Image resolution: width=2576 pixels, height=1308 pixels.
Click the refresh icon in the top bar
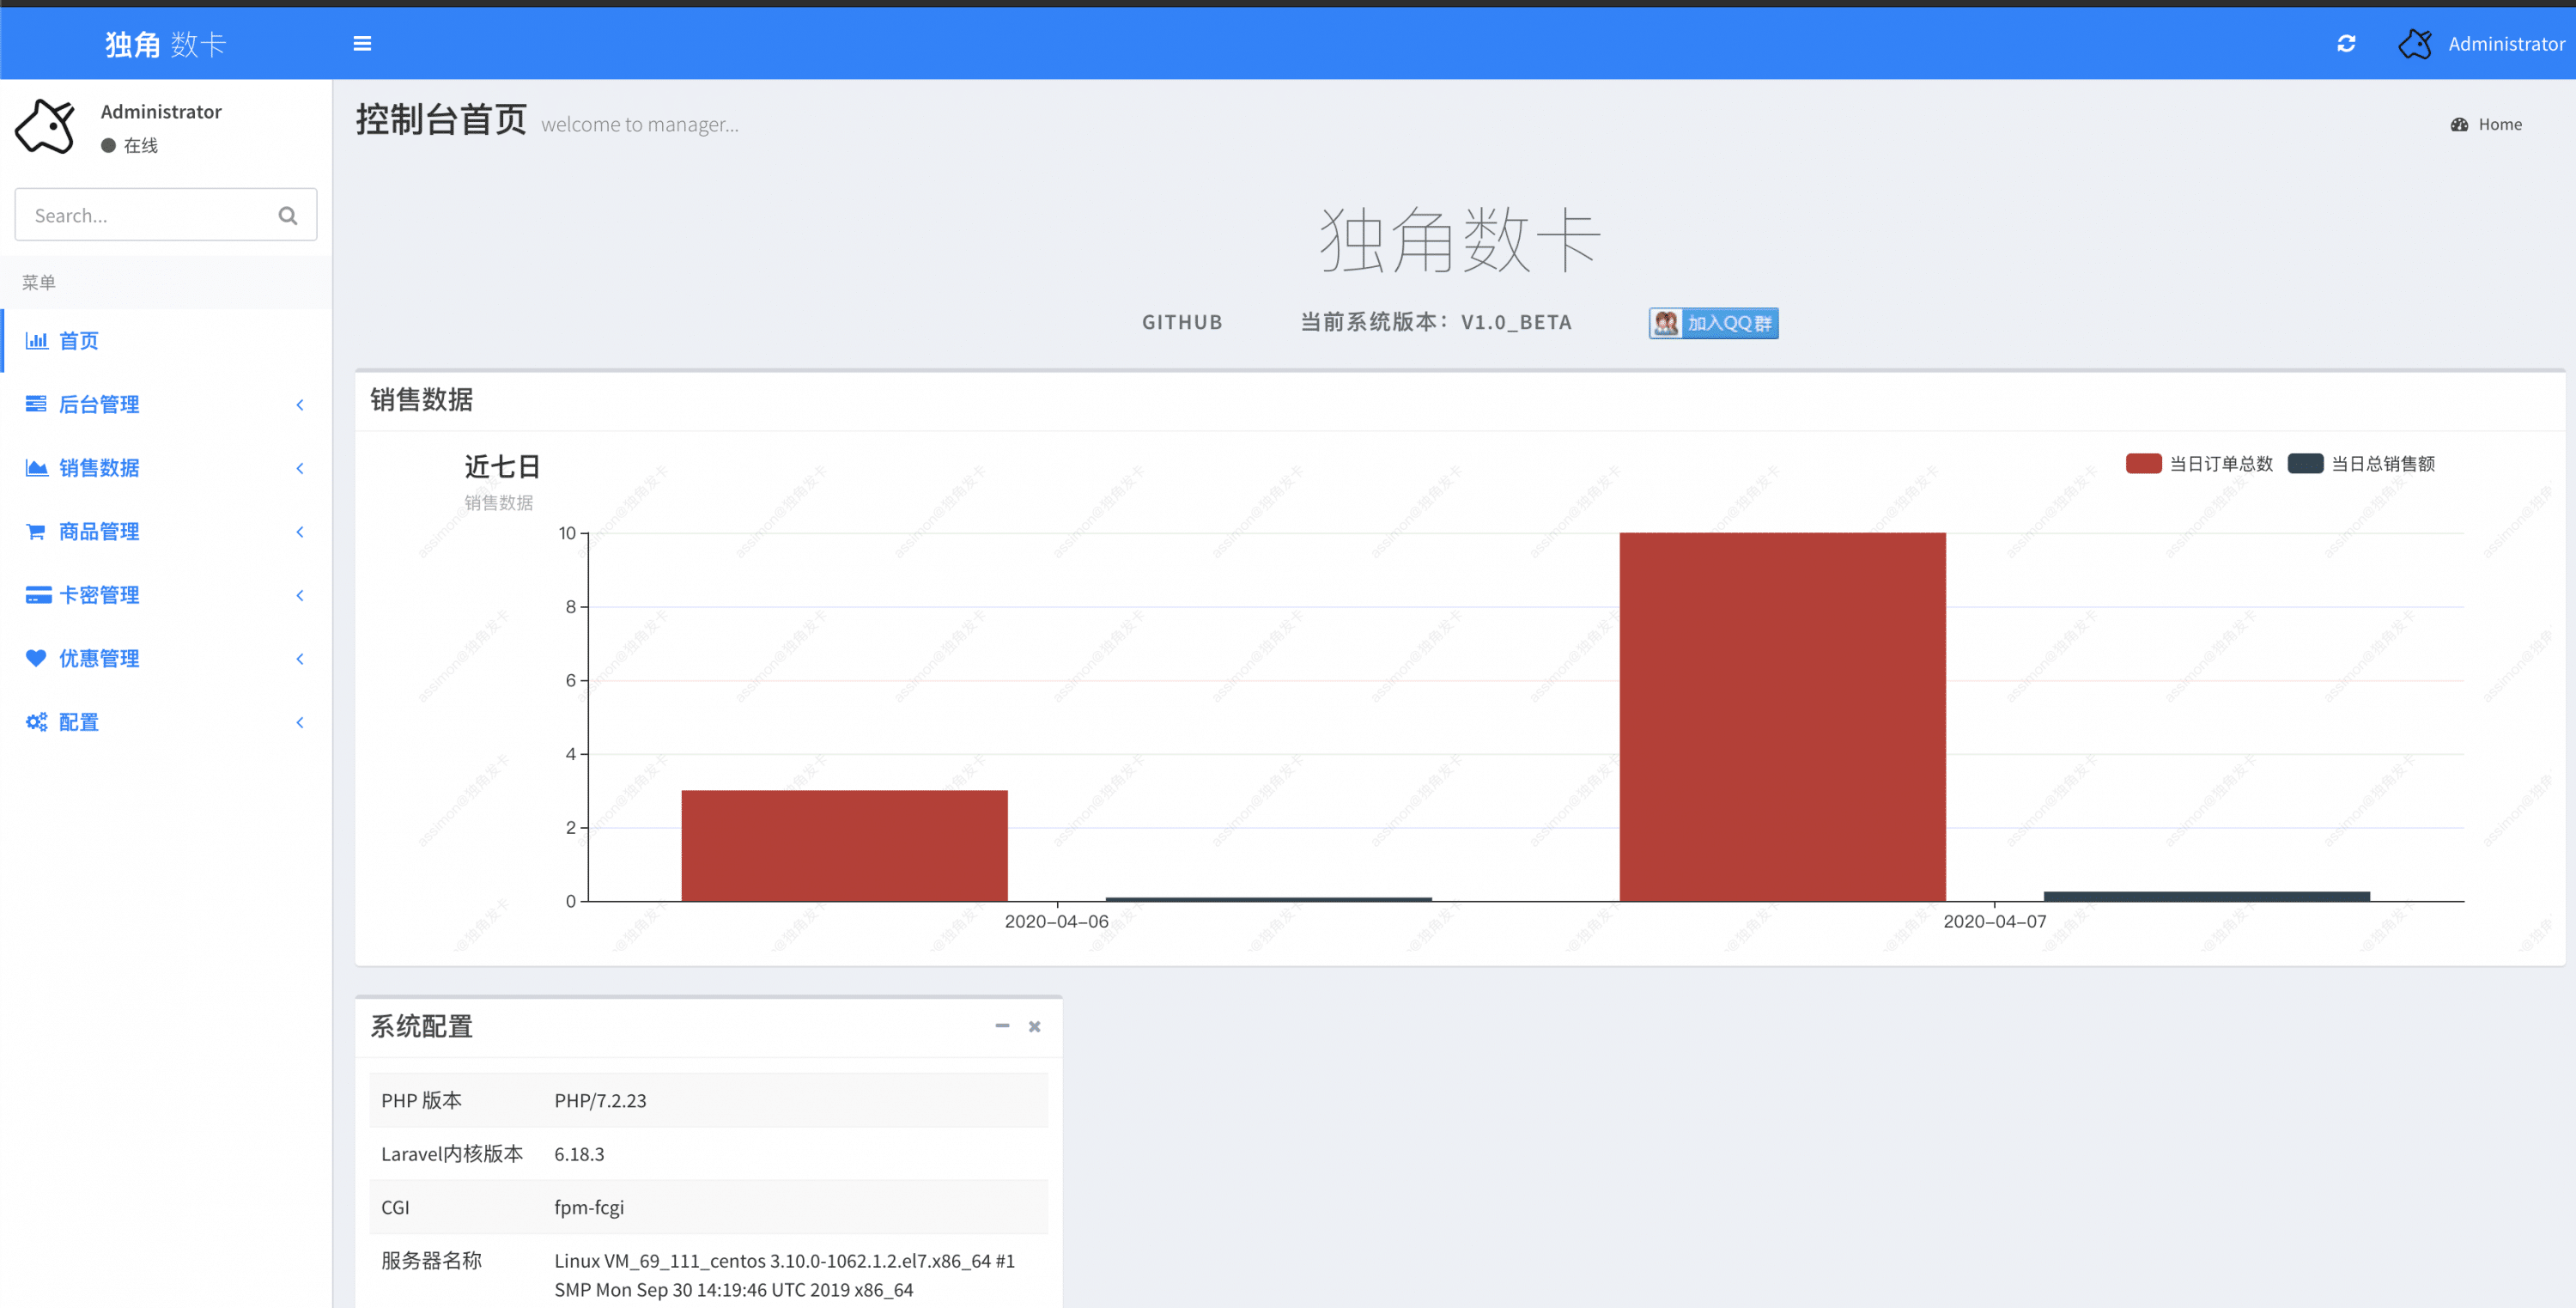click(2346, 43)
